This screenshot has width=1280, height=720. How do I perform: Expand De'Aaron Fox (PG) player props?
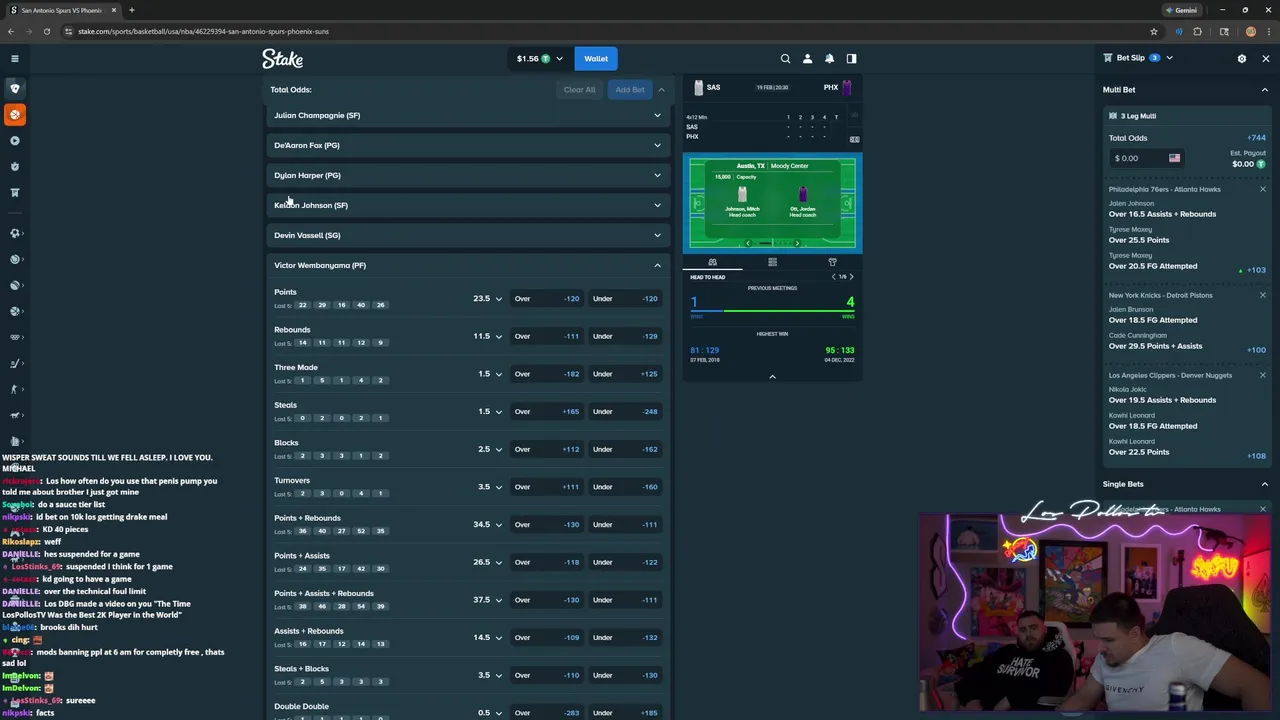[468, 145]
